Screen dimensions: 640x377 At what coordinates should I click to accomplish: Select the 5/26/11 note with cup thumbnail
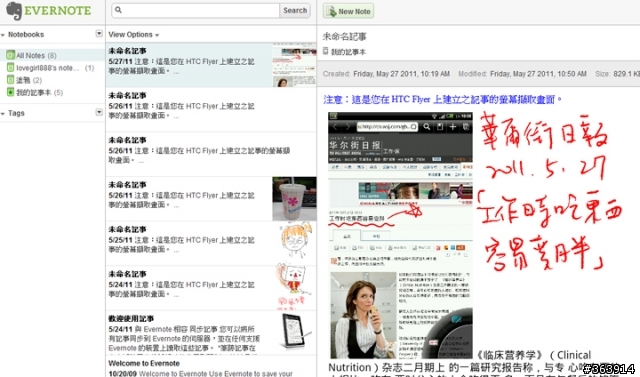[211, 199]
